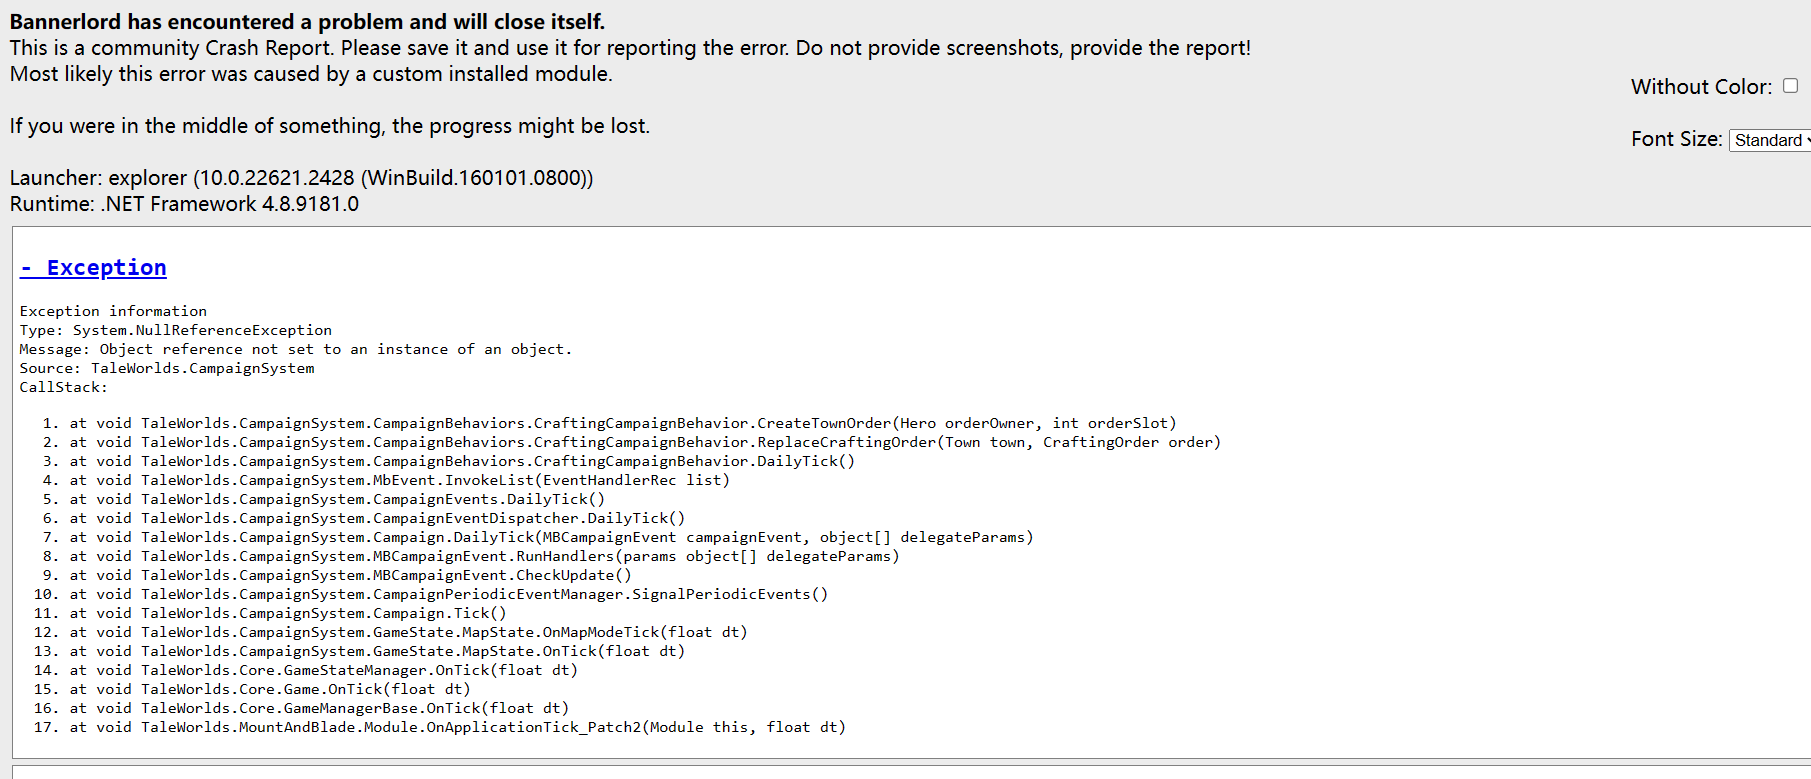Click 'Message: Object reference not set' line

click(x=296, y=349)
